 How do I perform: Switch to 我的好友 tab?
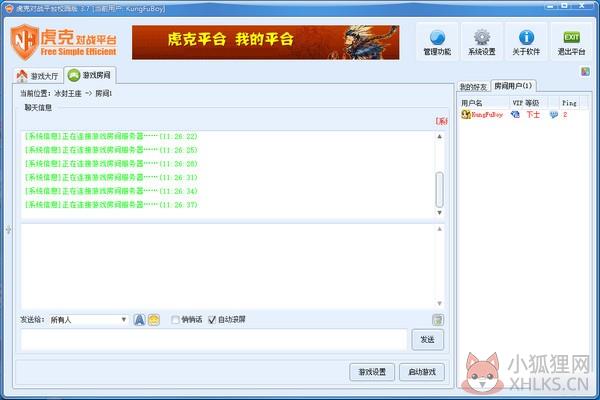[x=473, y=87]
